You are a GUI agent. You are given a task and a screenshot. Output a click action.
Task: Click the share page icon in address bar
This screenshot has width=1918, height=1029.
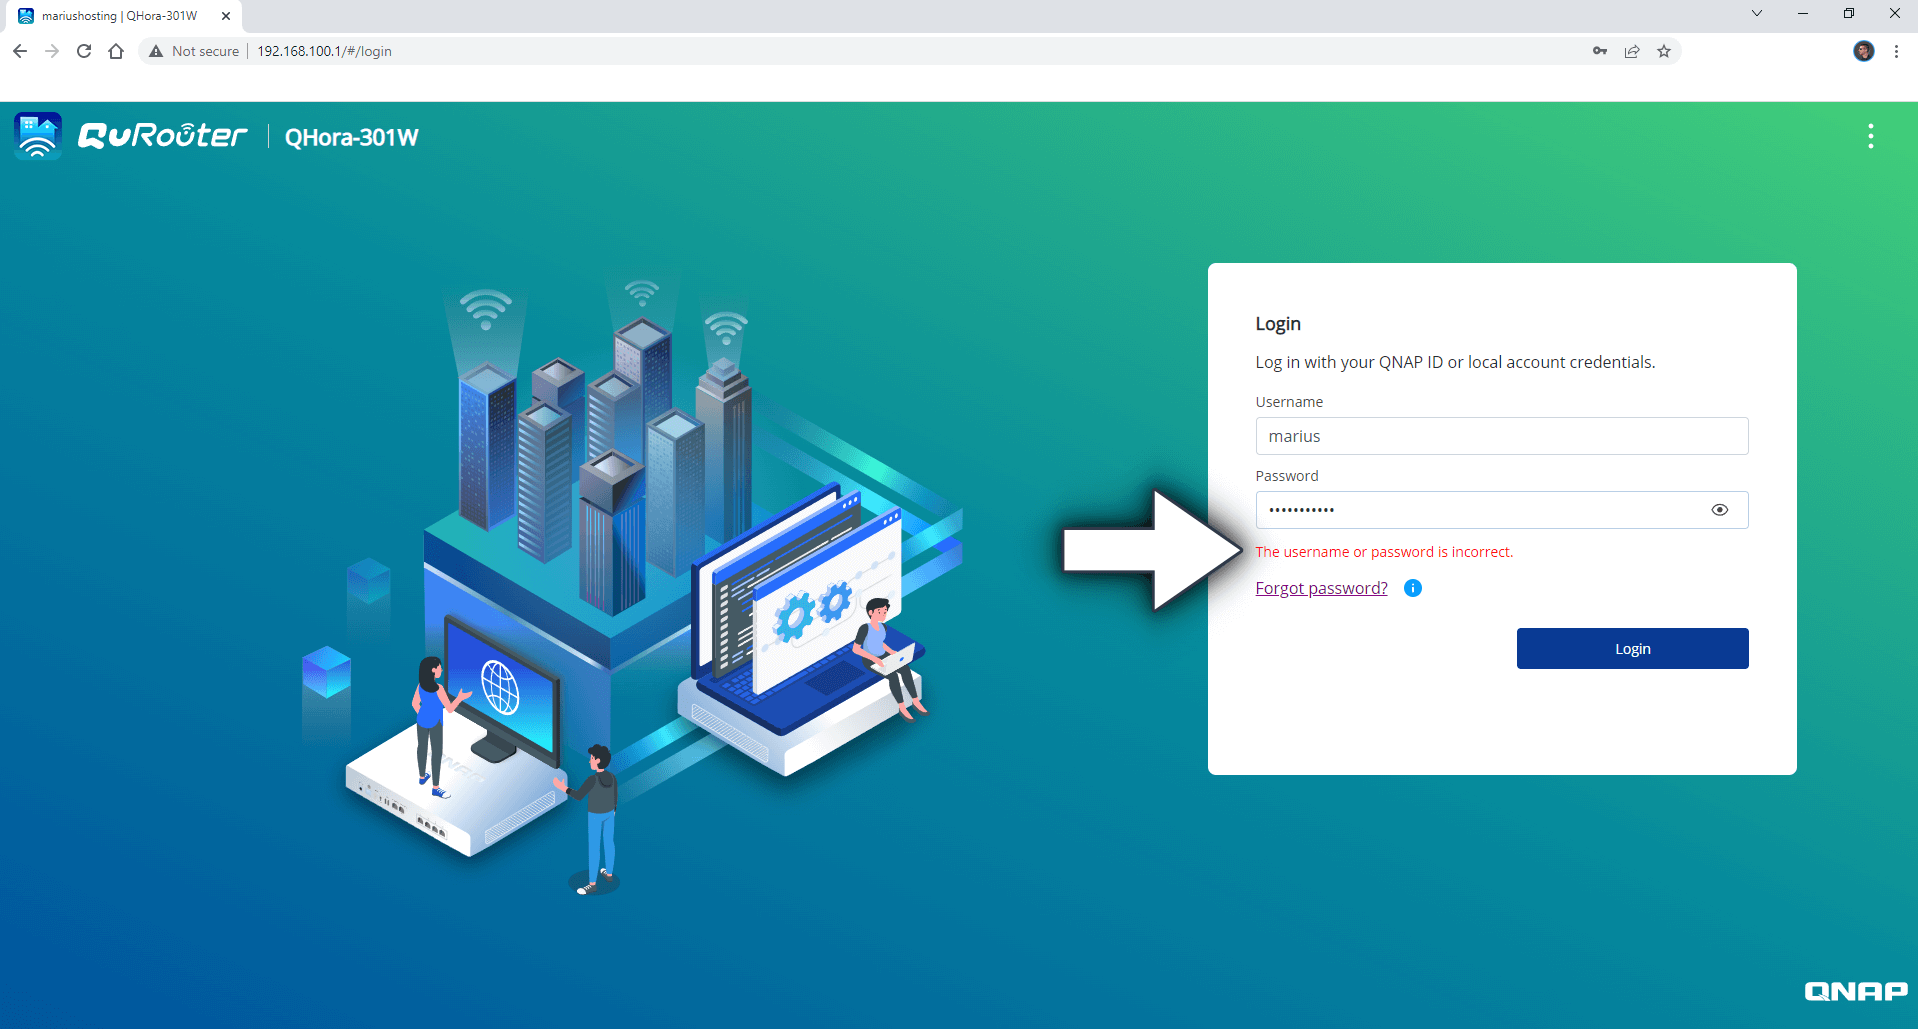click(x=1632, y=51)
